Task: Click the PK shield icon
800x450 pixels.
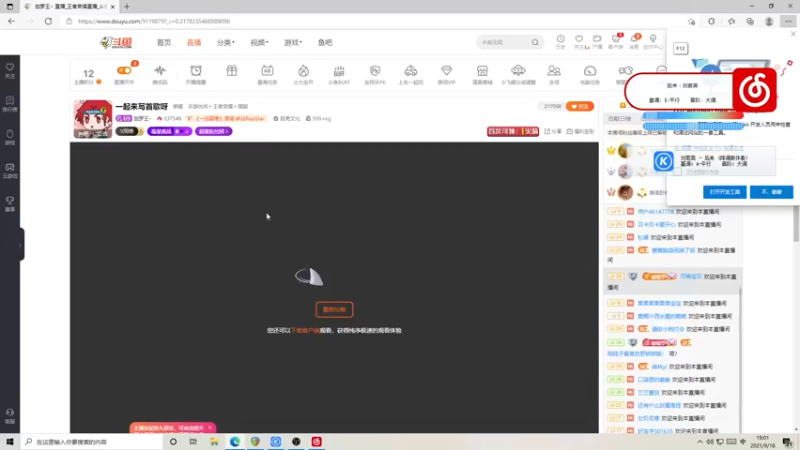Action: (375, 70)
